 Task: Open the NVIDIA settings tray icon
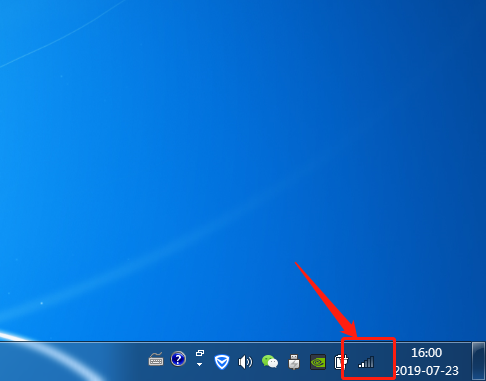coord(318,362)
